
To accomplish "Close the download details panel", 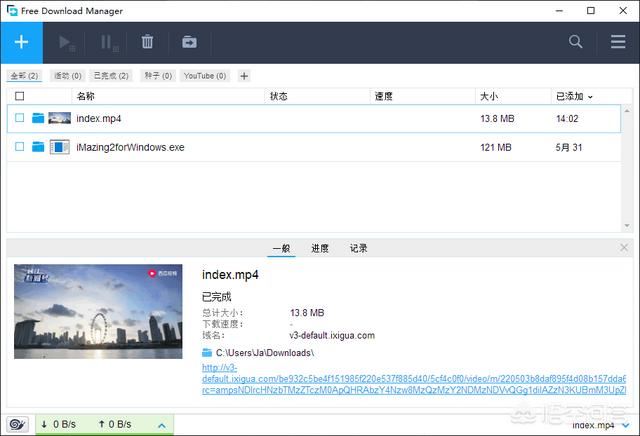I will (x=624, y=247).
